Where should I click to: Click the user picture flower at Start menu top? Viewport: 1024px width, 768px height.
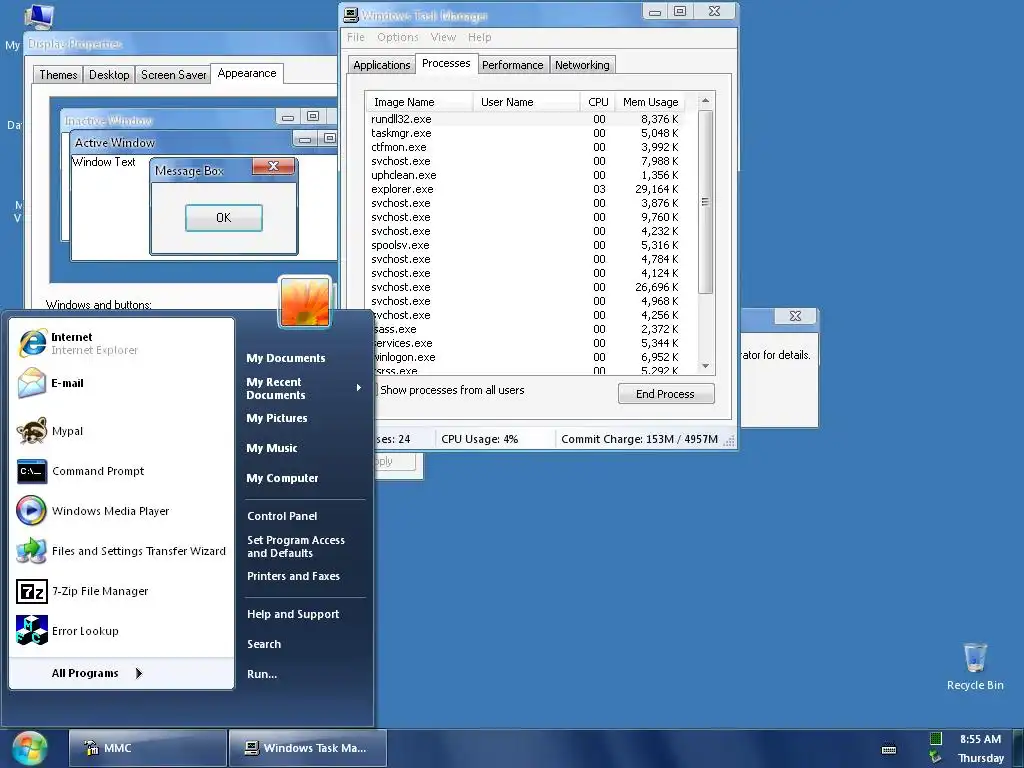tap(305, 302)
